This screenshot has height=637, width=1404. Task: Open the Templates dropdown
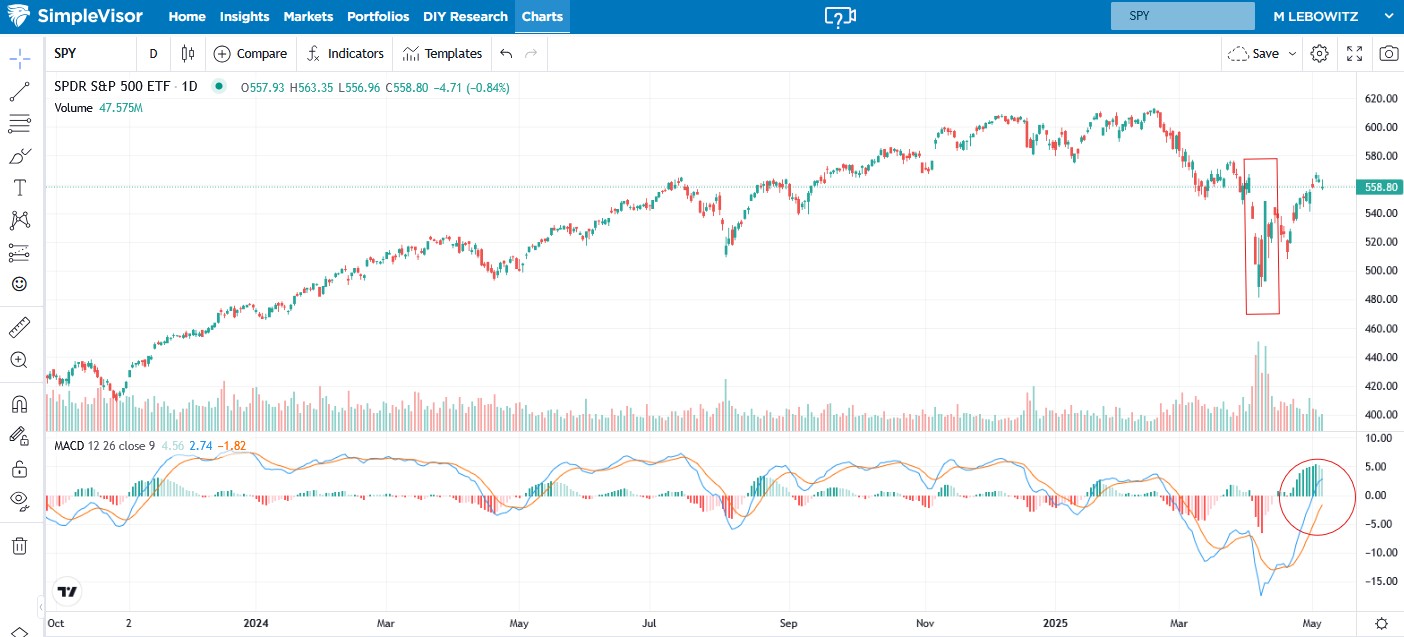[x=441, y=53]
